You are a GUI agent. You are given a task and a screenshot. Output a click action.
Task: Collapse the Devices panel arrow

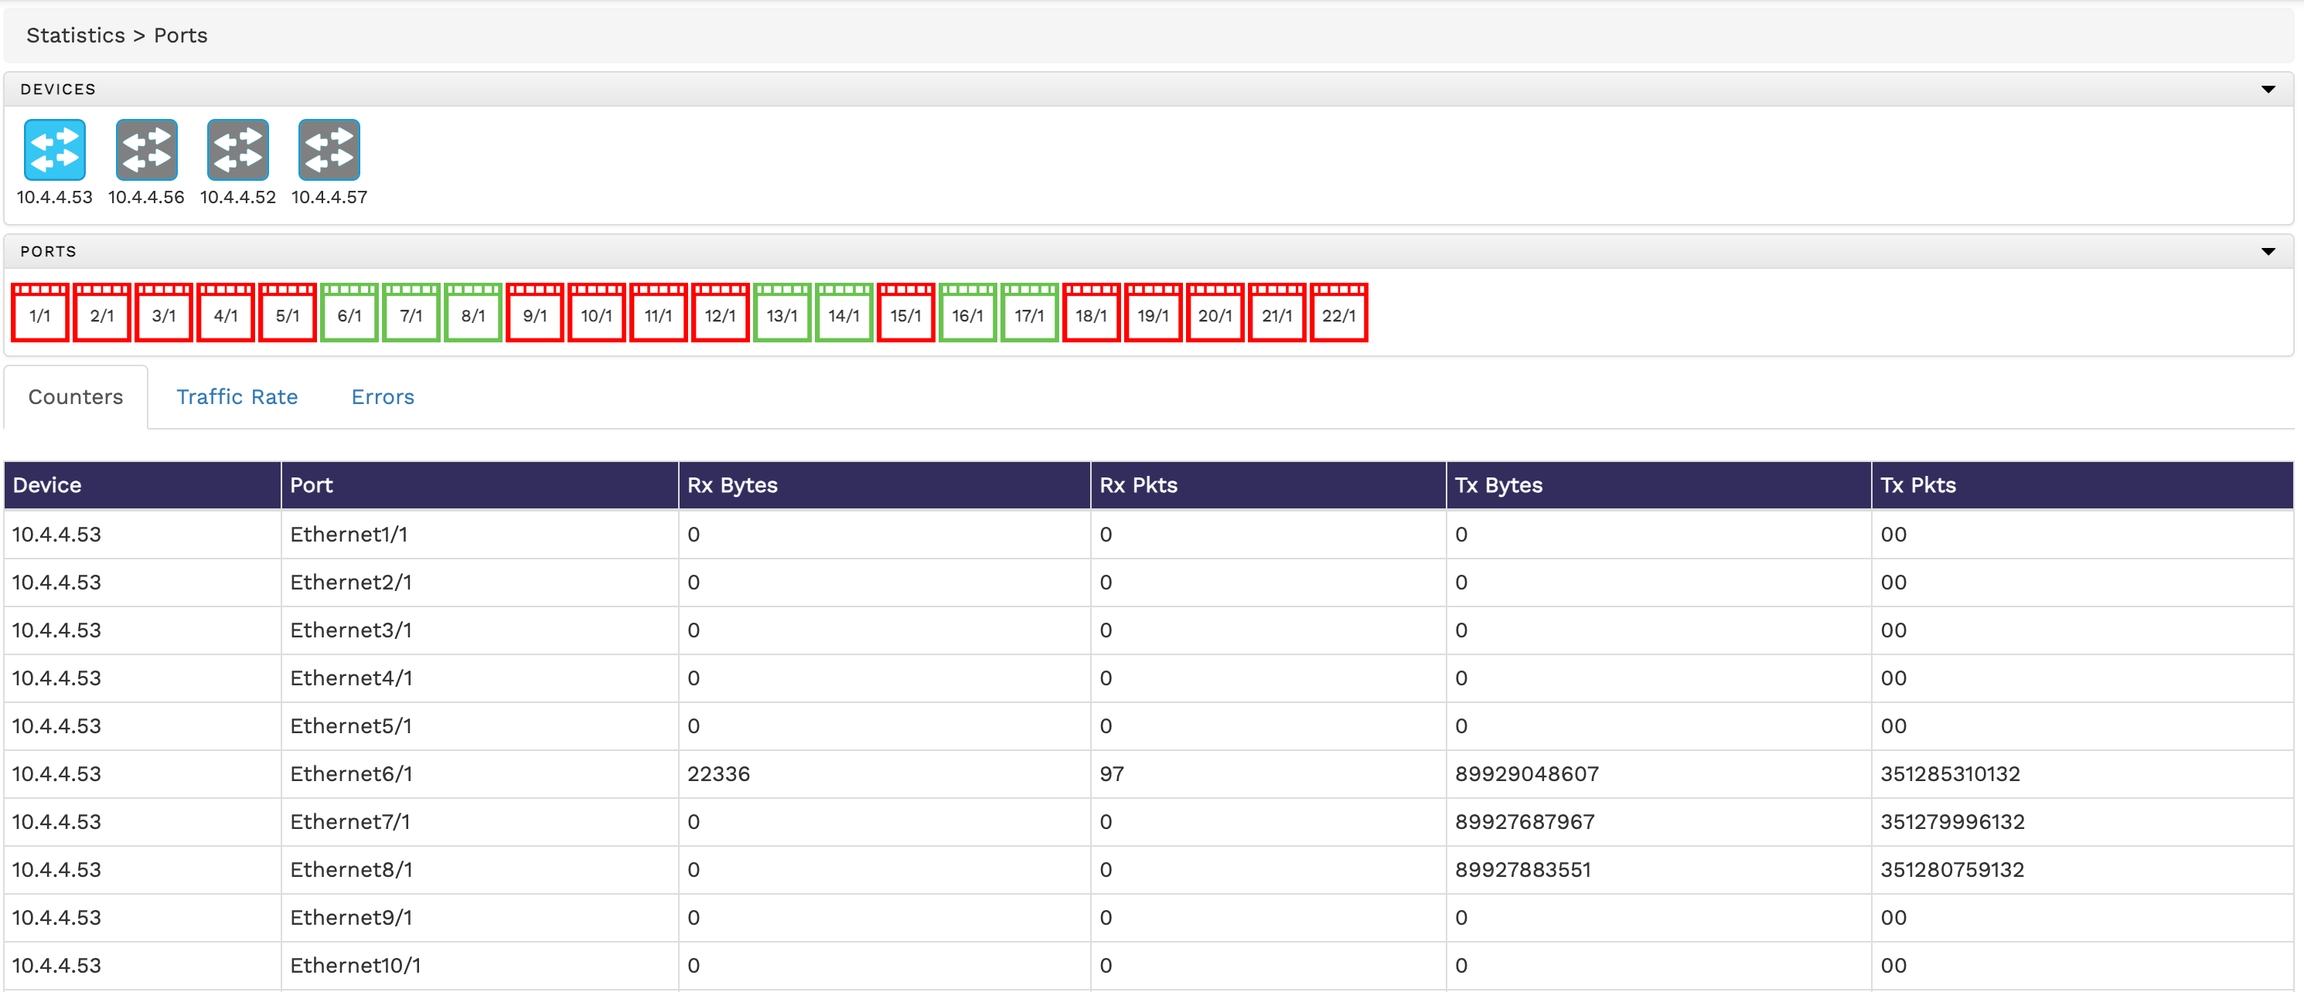2268,89
